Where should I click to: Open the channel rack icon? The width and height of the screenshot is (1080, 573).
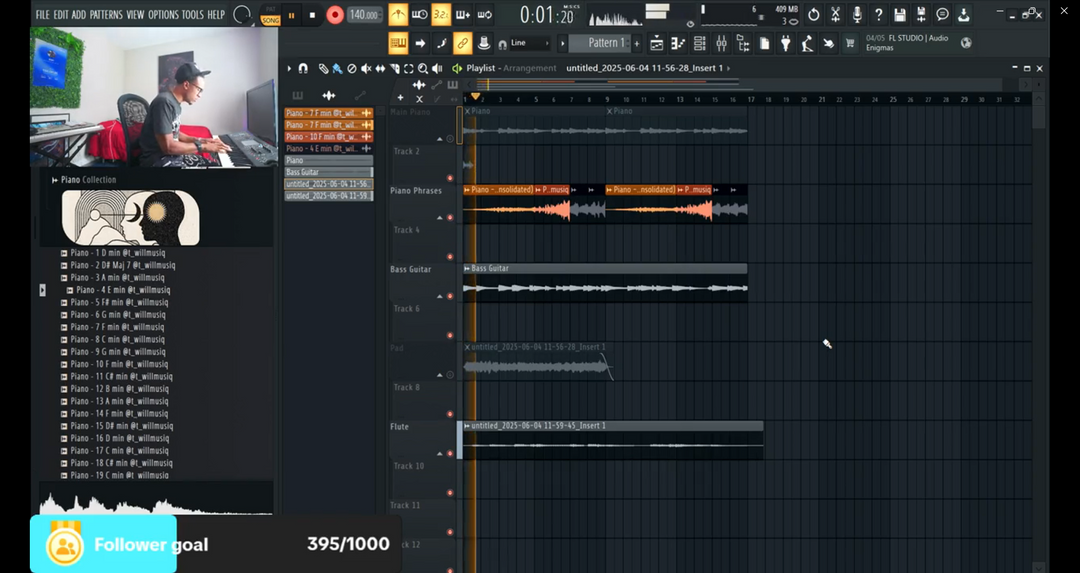(x=699, y=43)
